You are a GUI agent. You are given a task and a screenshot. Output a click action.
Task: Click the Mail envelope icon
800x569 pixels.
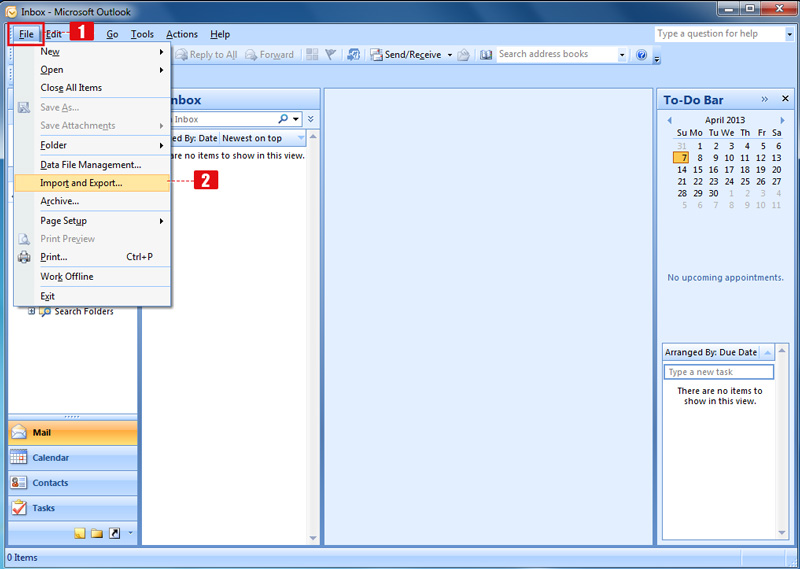coord(19,432)
